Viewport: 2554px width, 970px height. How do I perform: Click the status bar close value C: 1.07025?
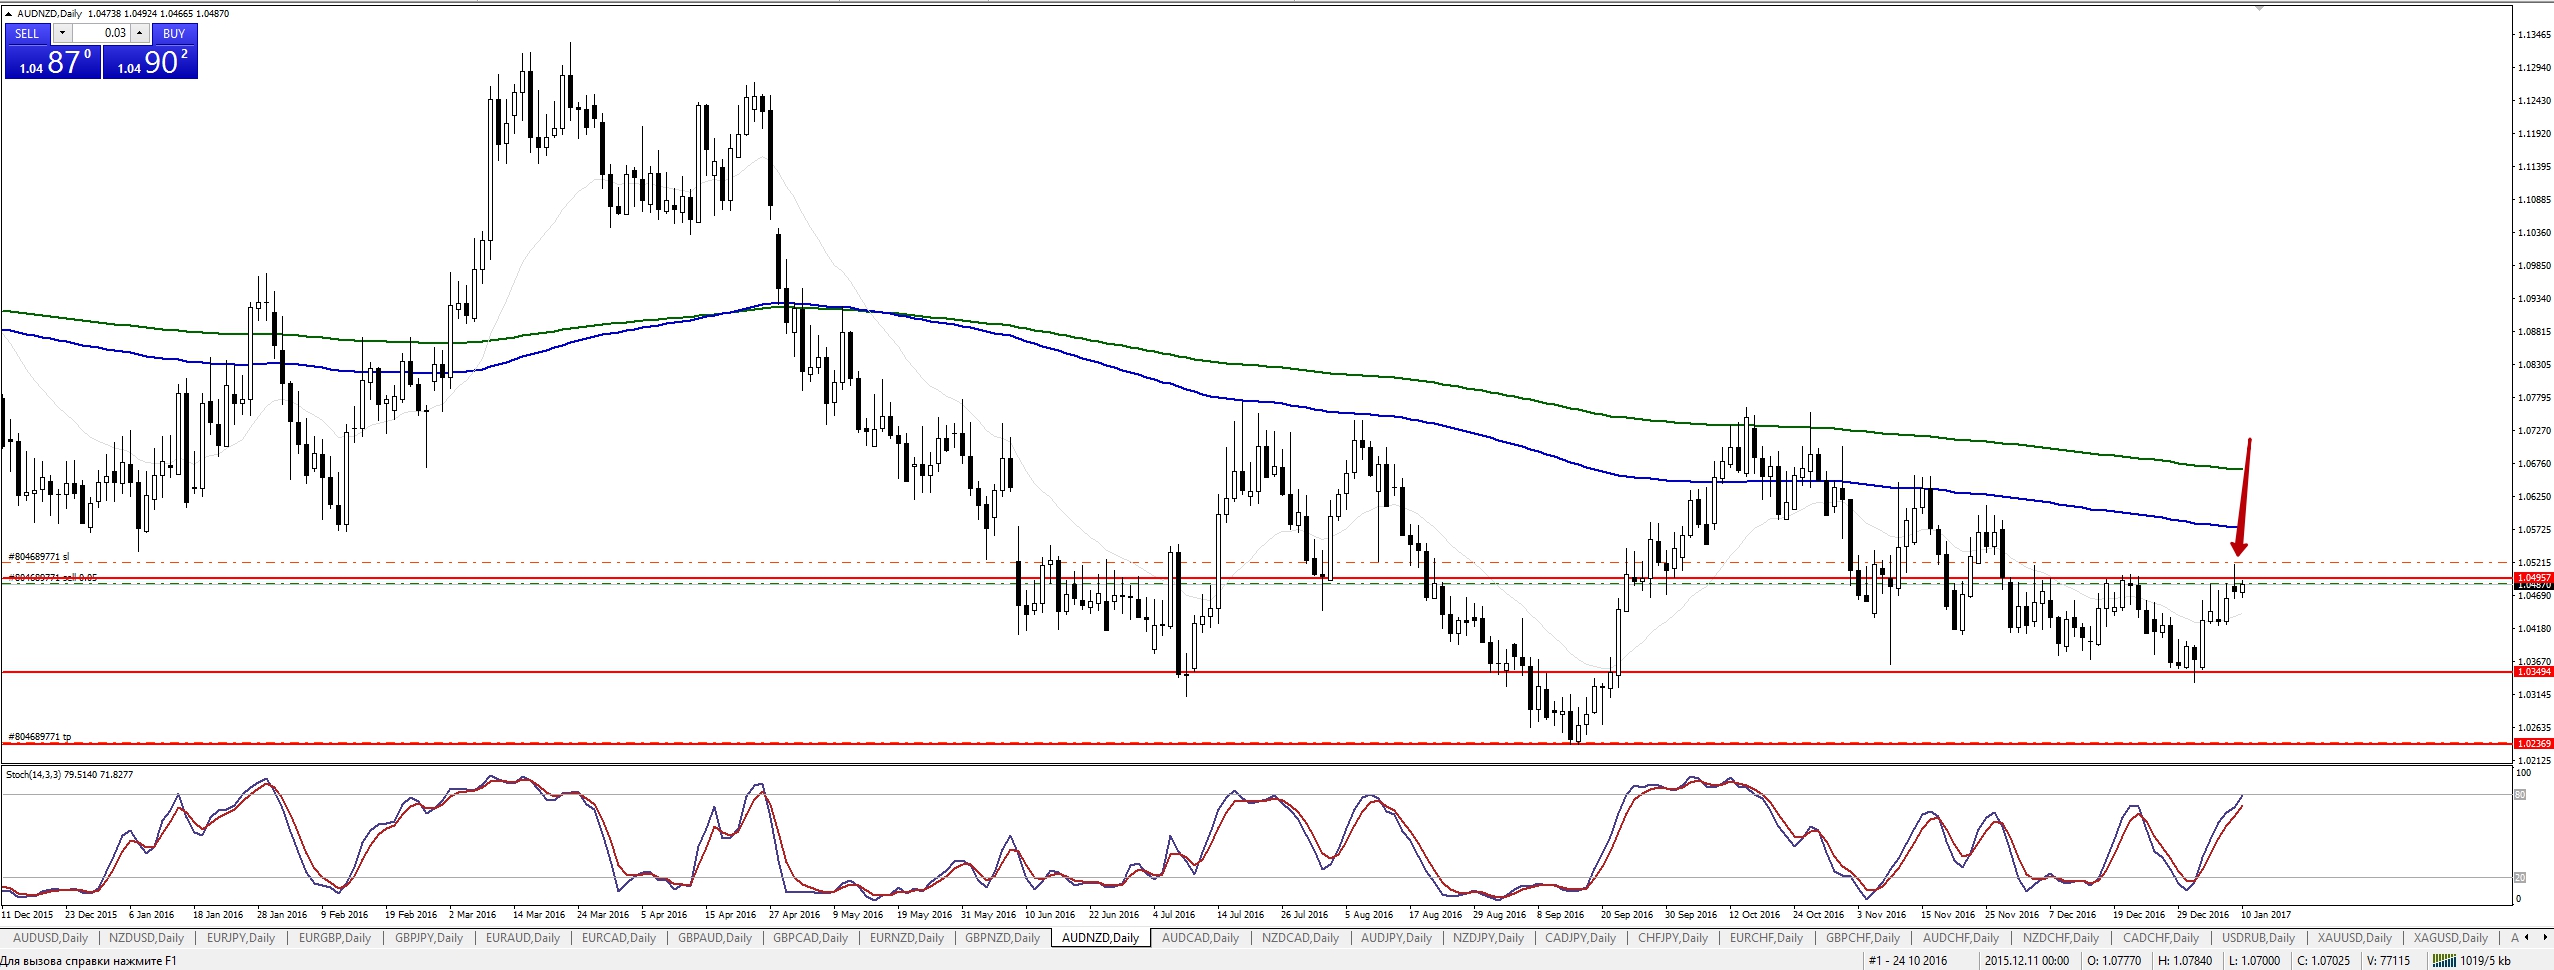point(2323,961)
